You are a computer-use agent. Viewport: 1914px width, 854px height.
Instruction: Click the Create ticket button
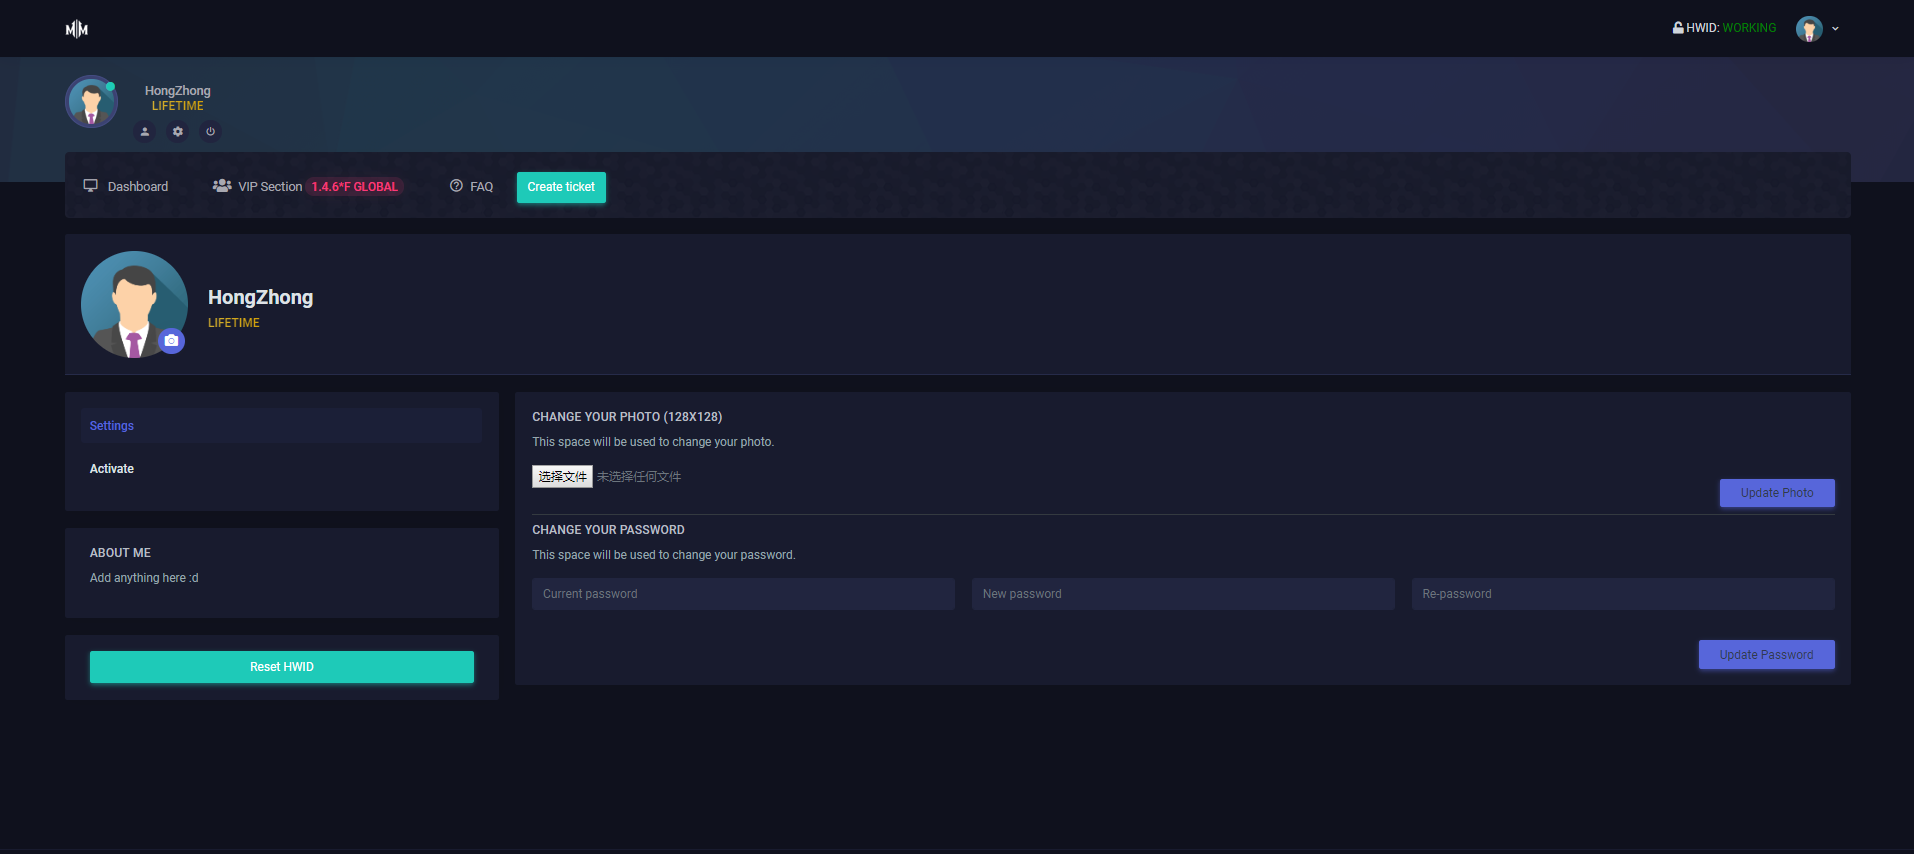pos(561,187)
